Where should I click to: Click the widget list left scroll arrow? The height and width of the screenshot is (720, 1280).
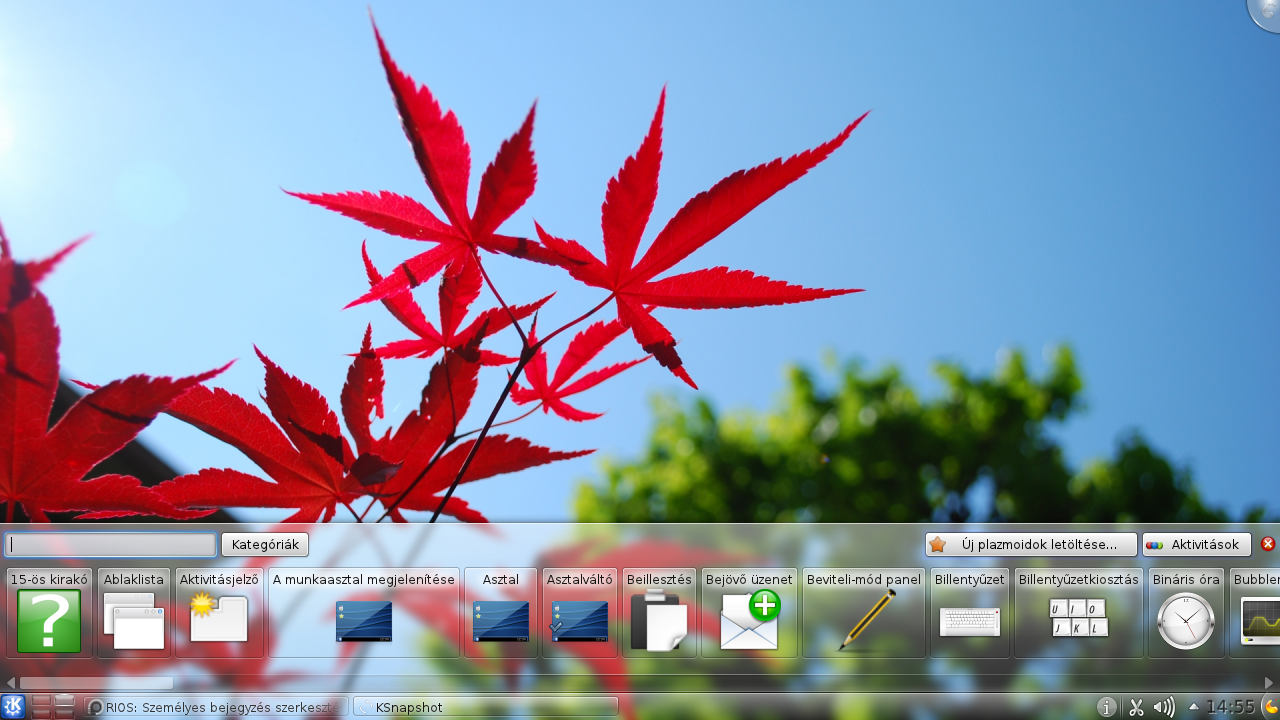(10, 683)
